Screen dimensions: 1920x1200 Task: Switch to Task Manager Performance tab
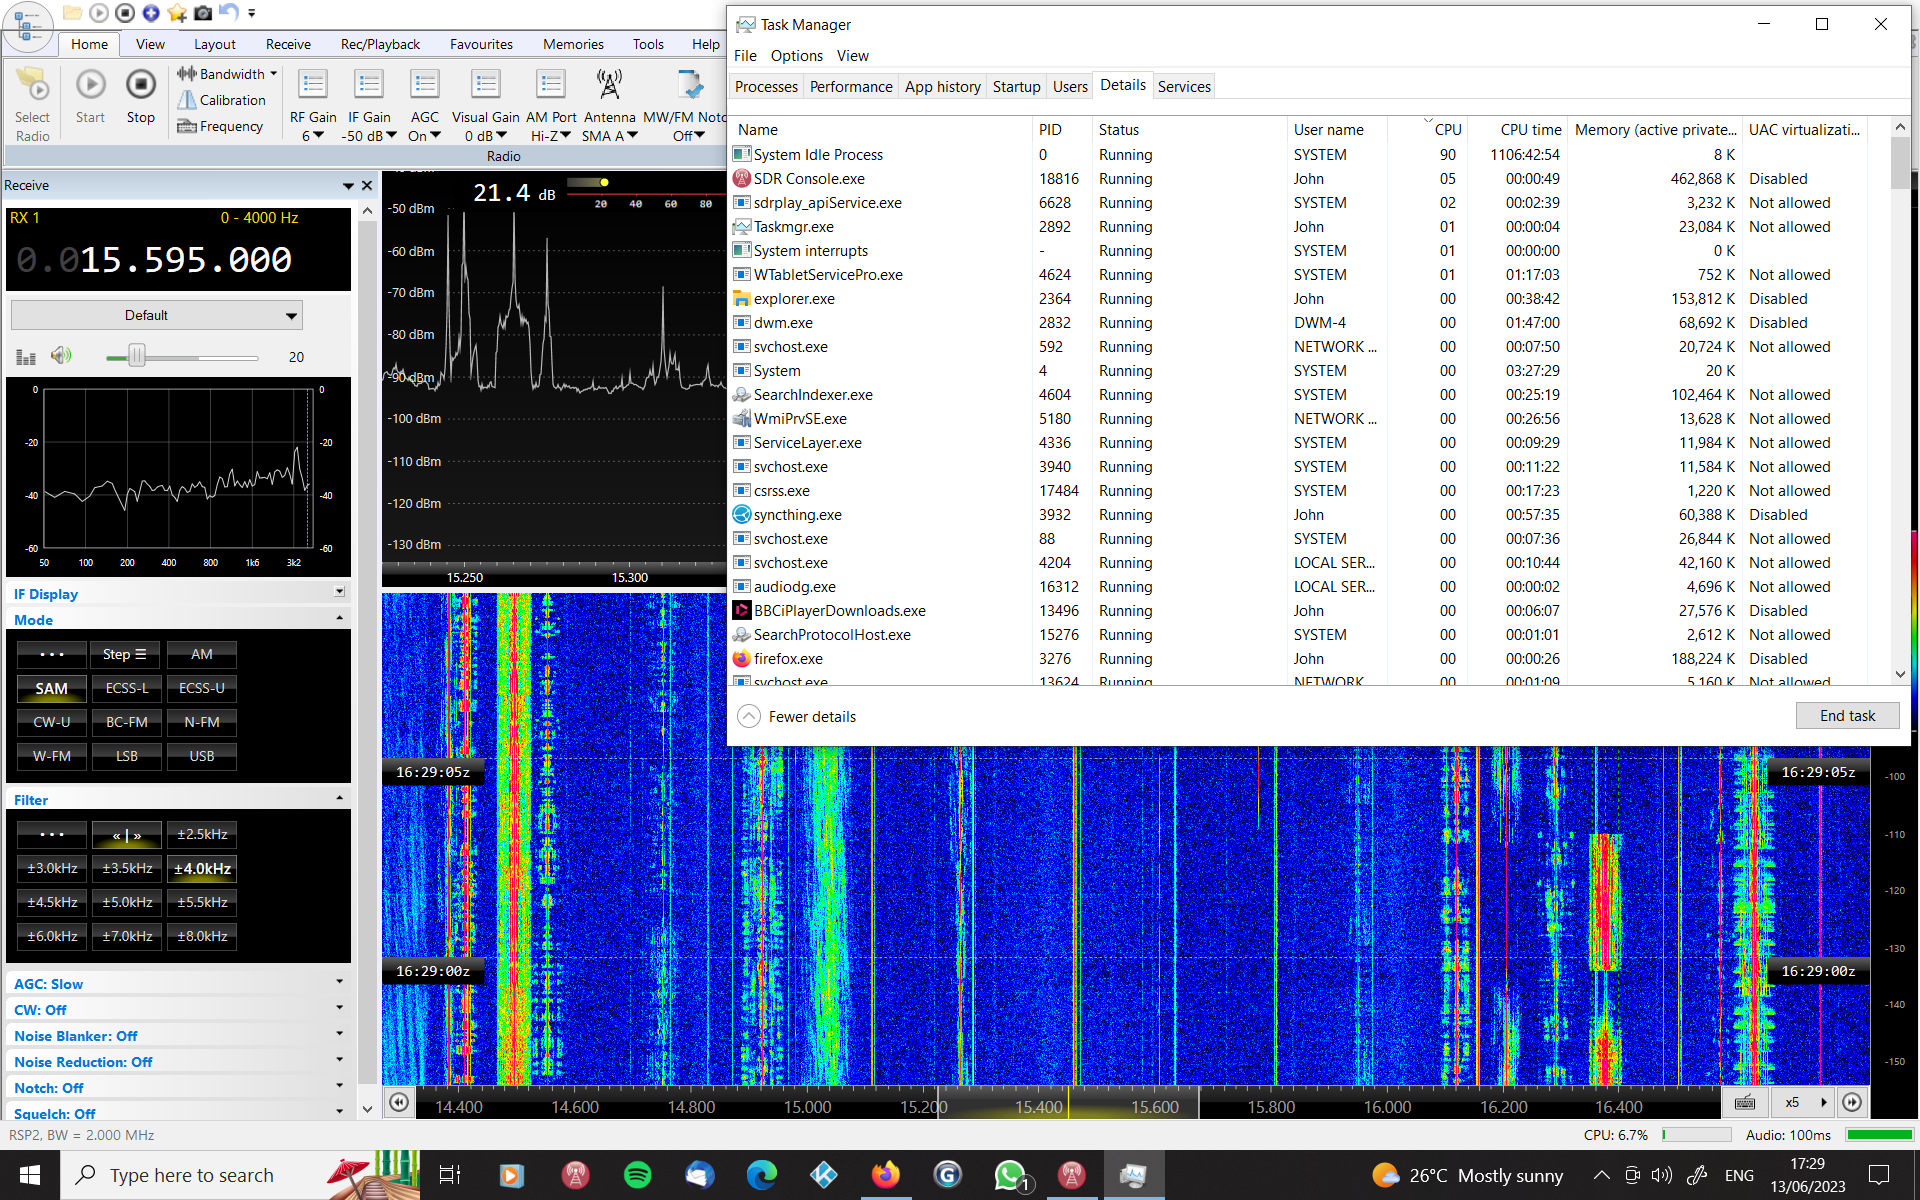tap(850, 87)
